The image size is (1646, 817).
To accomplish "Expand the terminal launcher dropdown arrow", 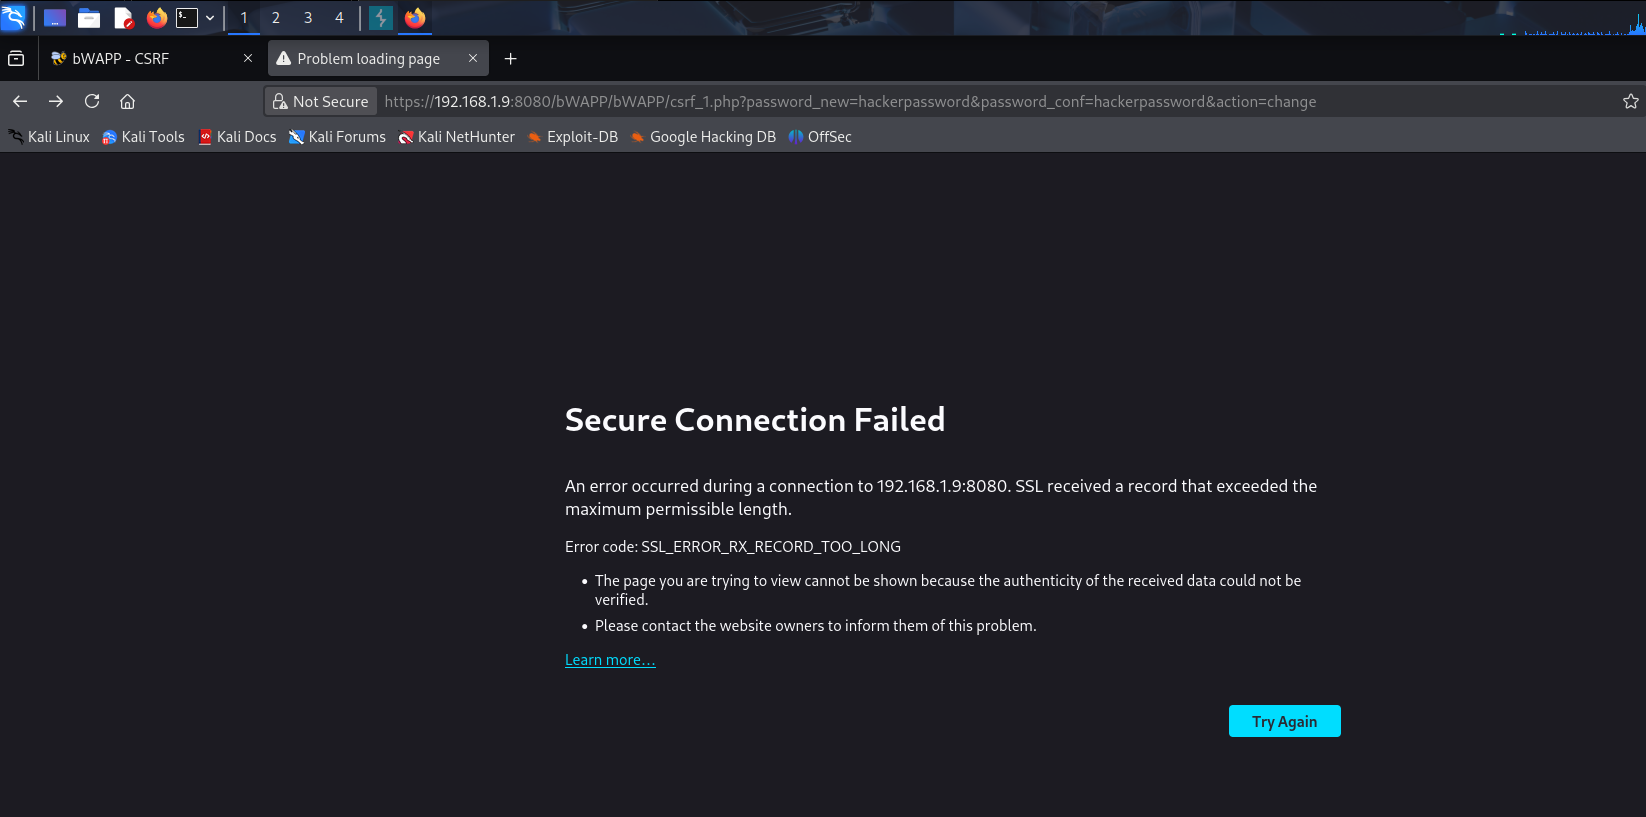I will 210,18.
